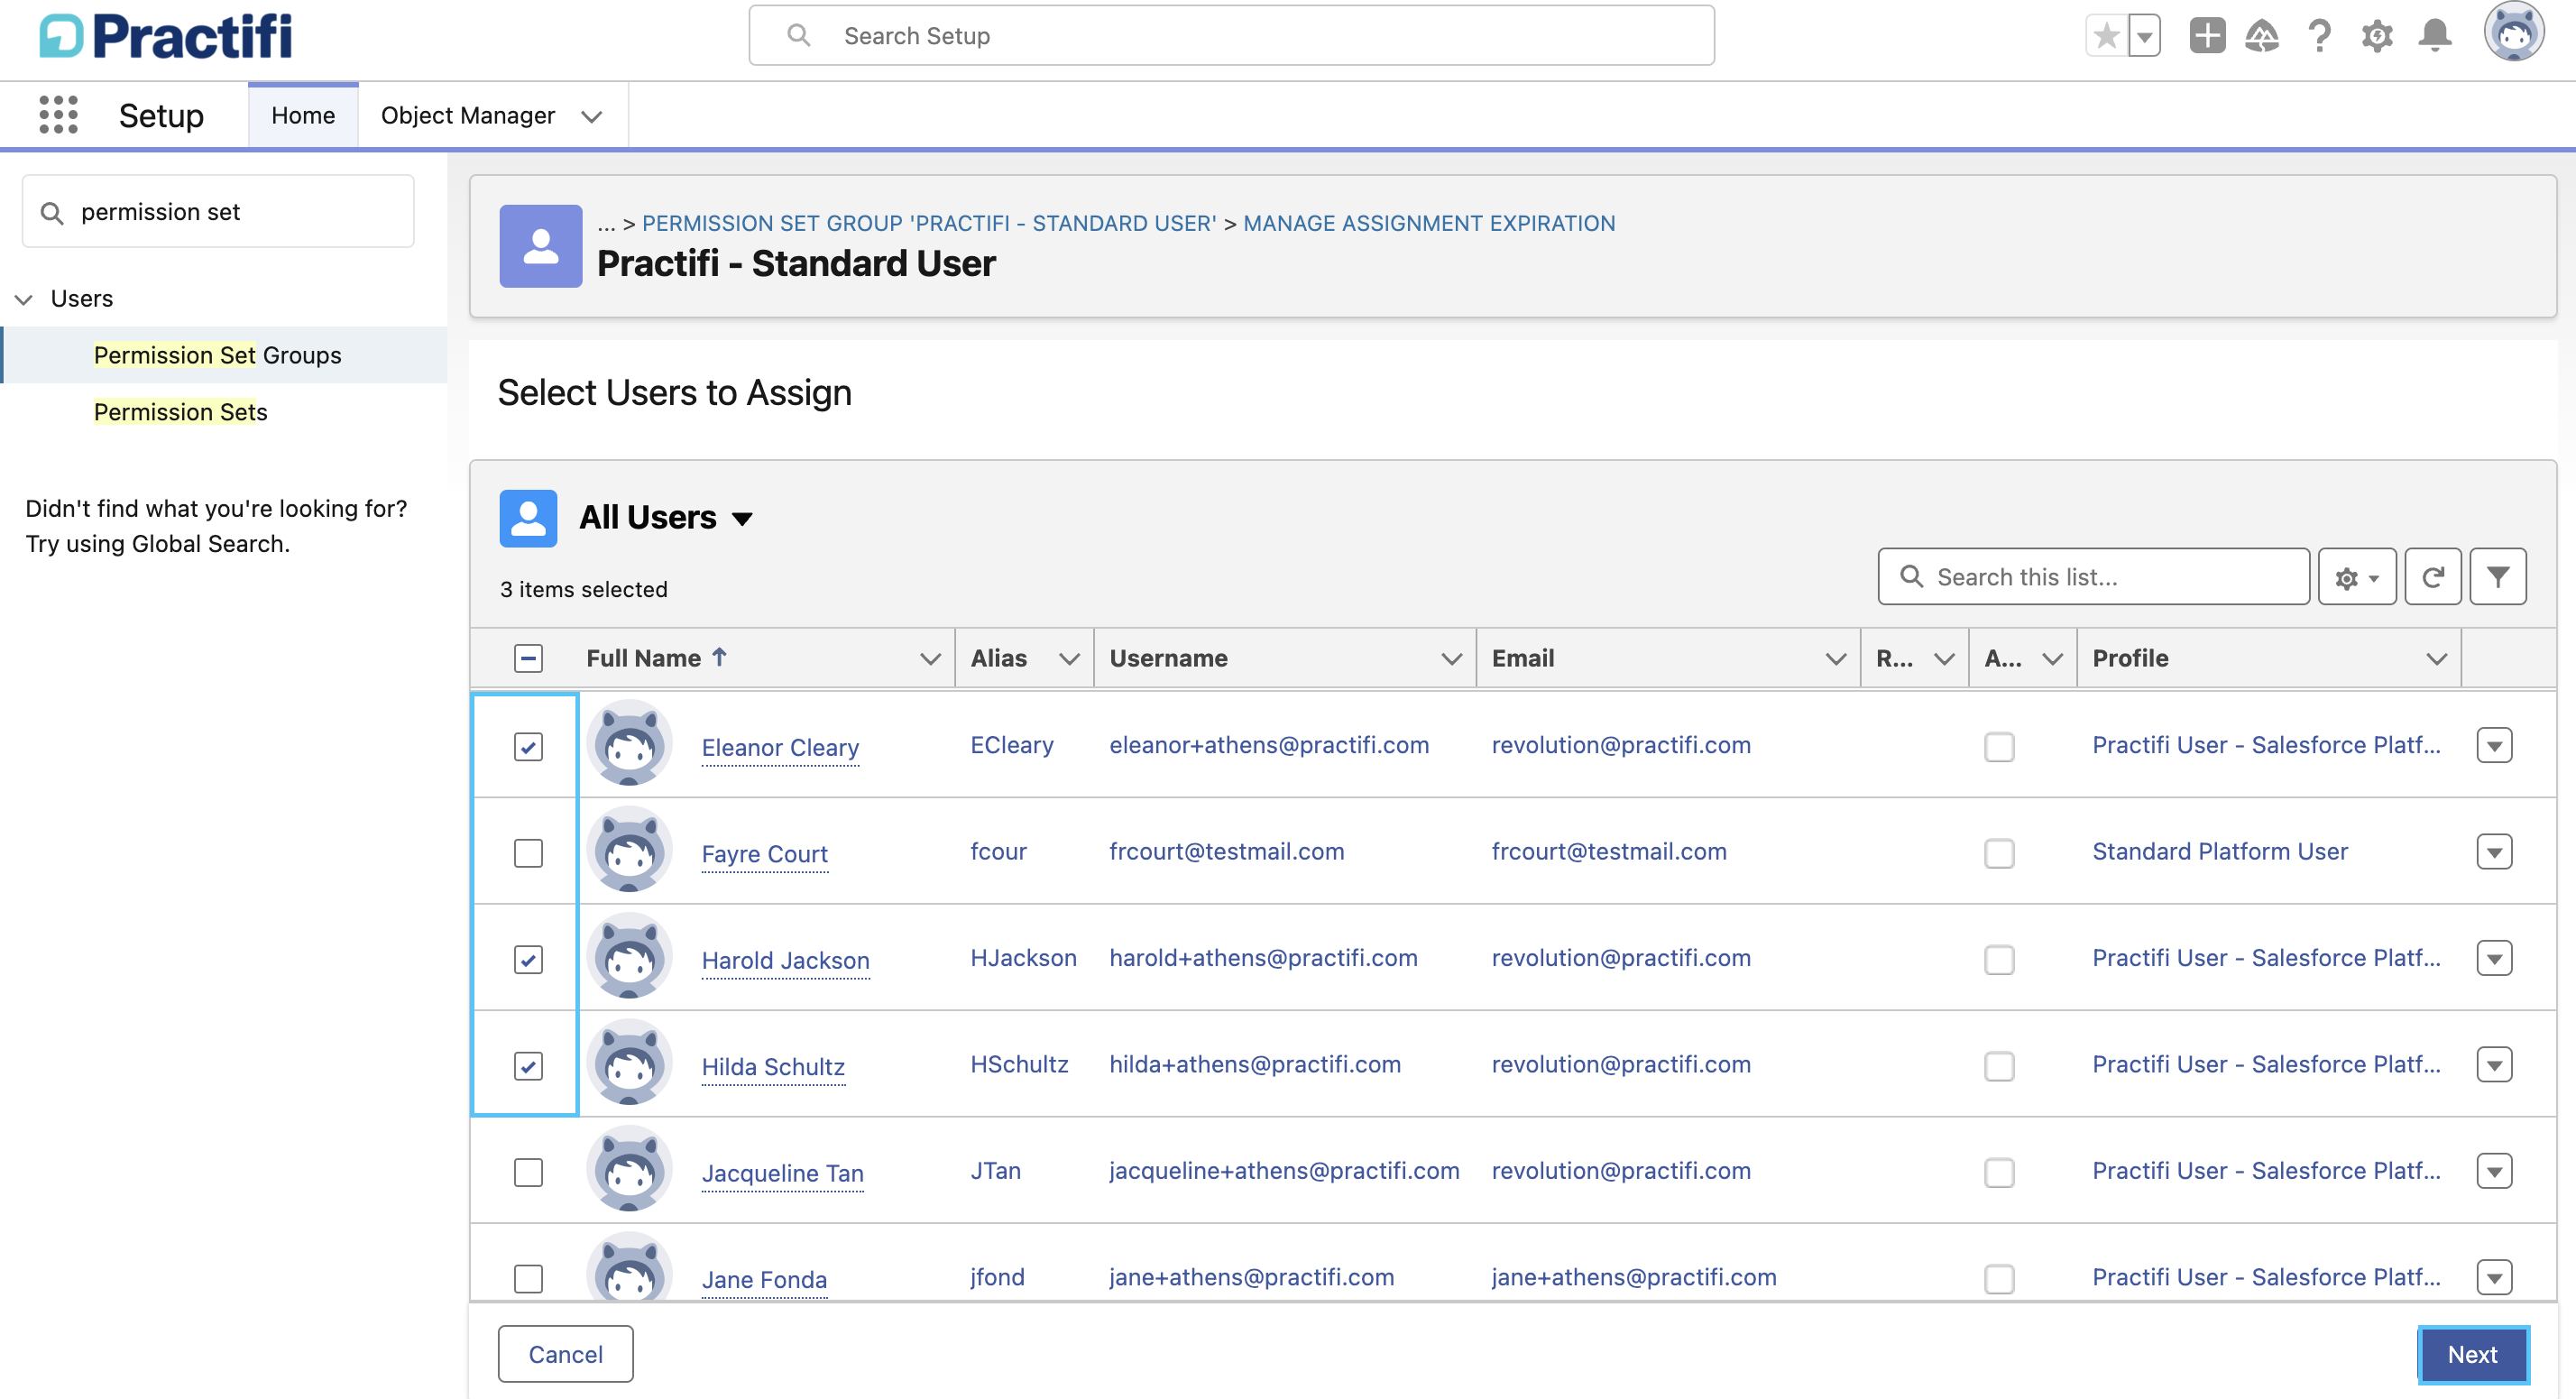Click the Quick Find permission set box
2576x1399 pixels.
(x=218, y=211)
